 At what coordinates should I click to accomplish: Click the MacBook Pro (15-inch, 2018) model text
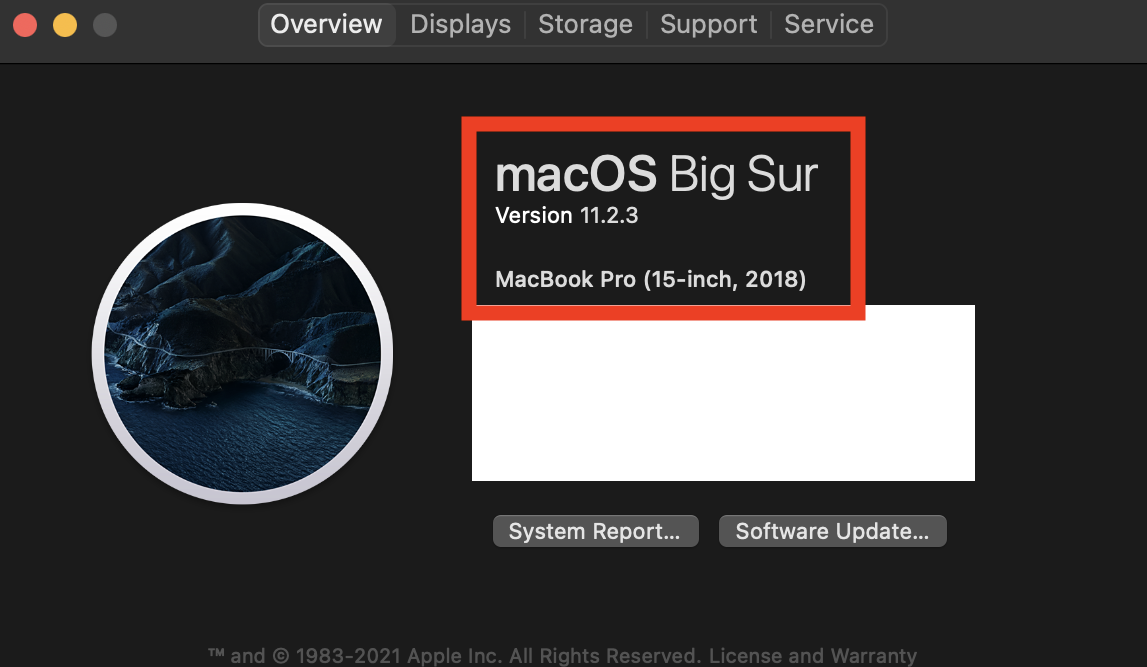650,279
